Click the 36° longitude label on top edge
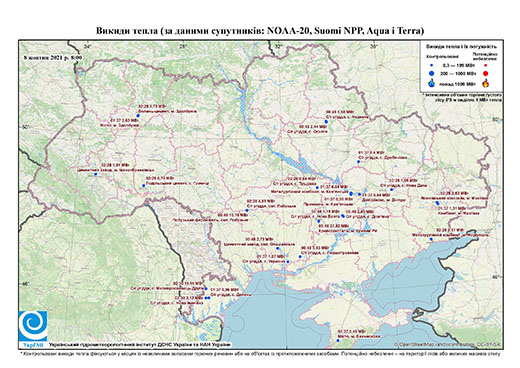Viewport: 520px width, 368px height. [x=374, y=46]
